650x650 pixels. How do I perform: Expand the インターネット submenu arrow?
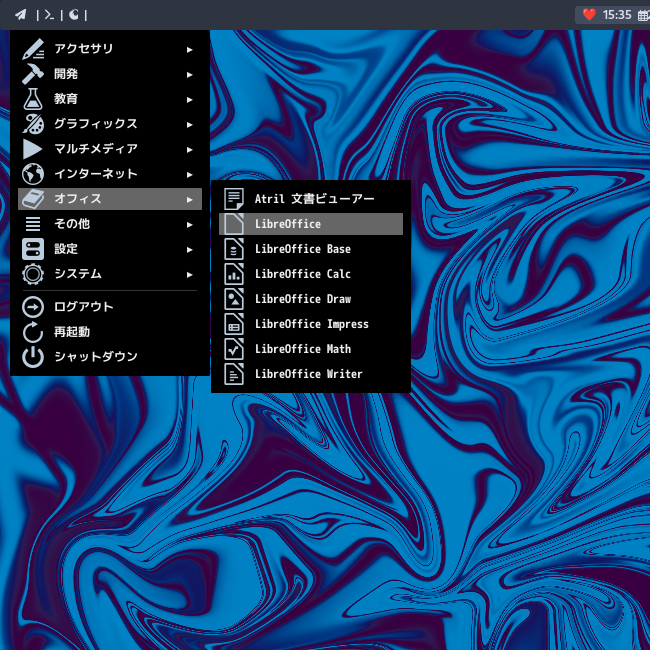[x=189, y=174]
